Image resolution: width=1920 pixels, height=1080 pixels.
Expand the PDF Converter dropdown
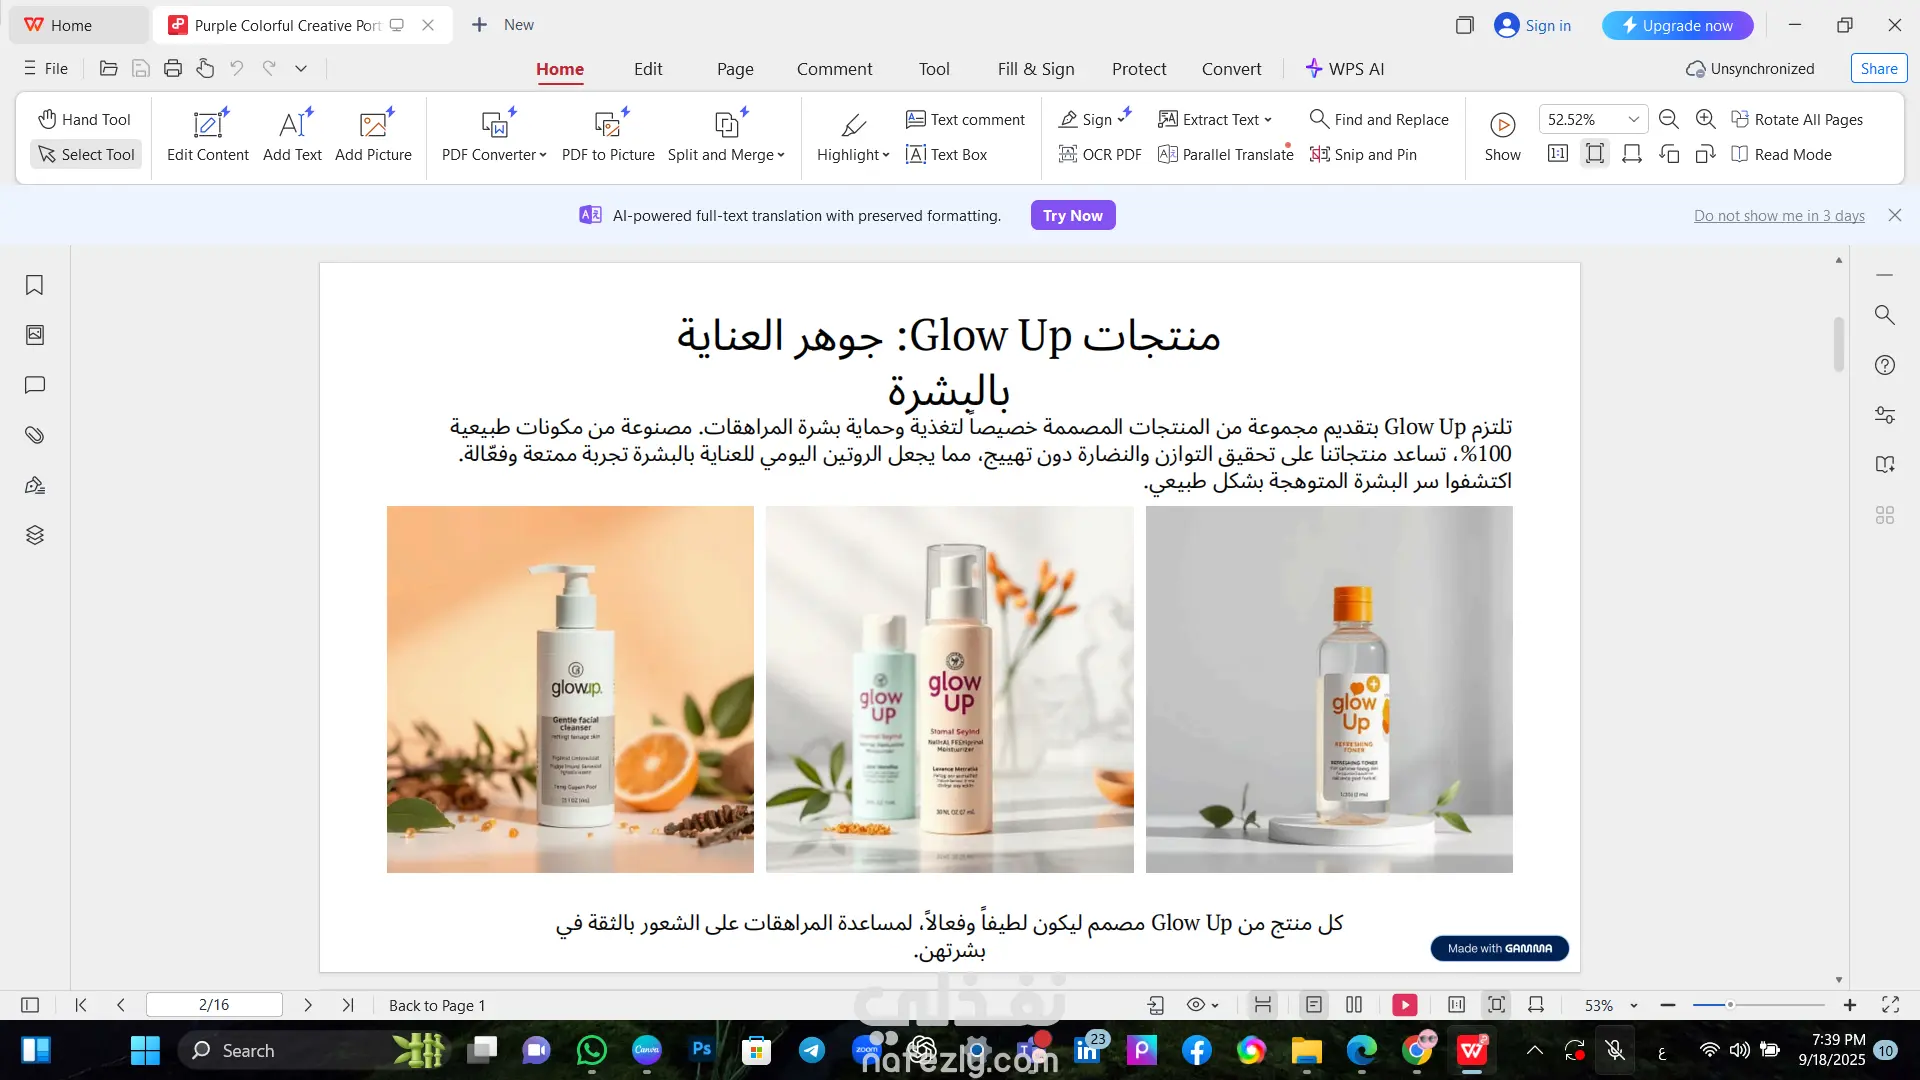(x=543, y=155)
